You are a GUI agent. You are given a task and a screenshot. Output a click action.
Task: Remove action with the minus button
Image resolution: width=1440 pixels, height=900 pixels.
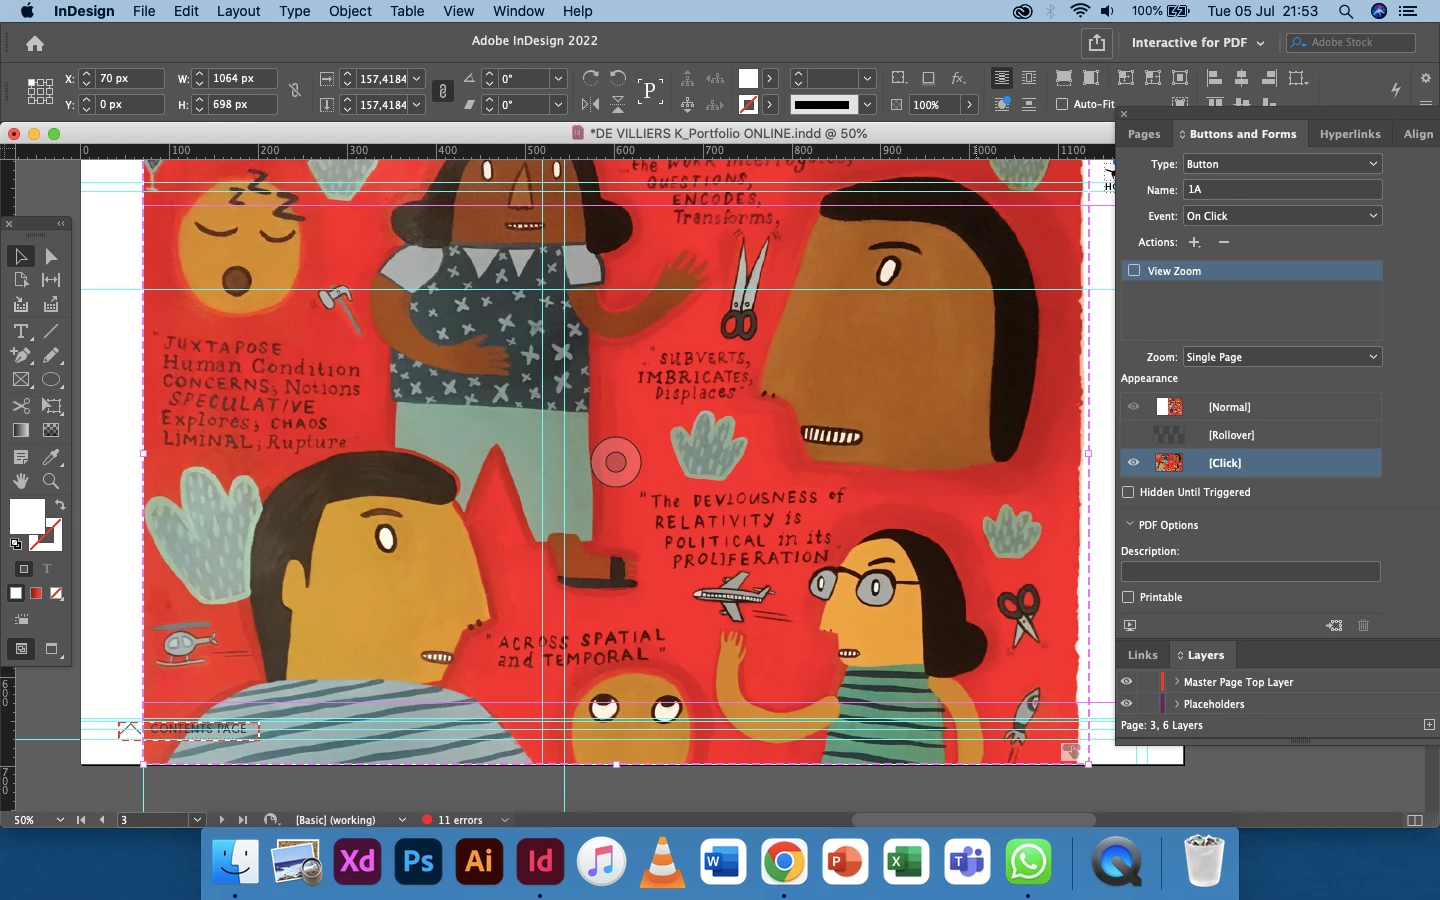click(x=1224, y=242)
